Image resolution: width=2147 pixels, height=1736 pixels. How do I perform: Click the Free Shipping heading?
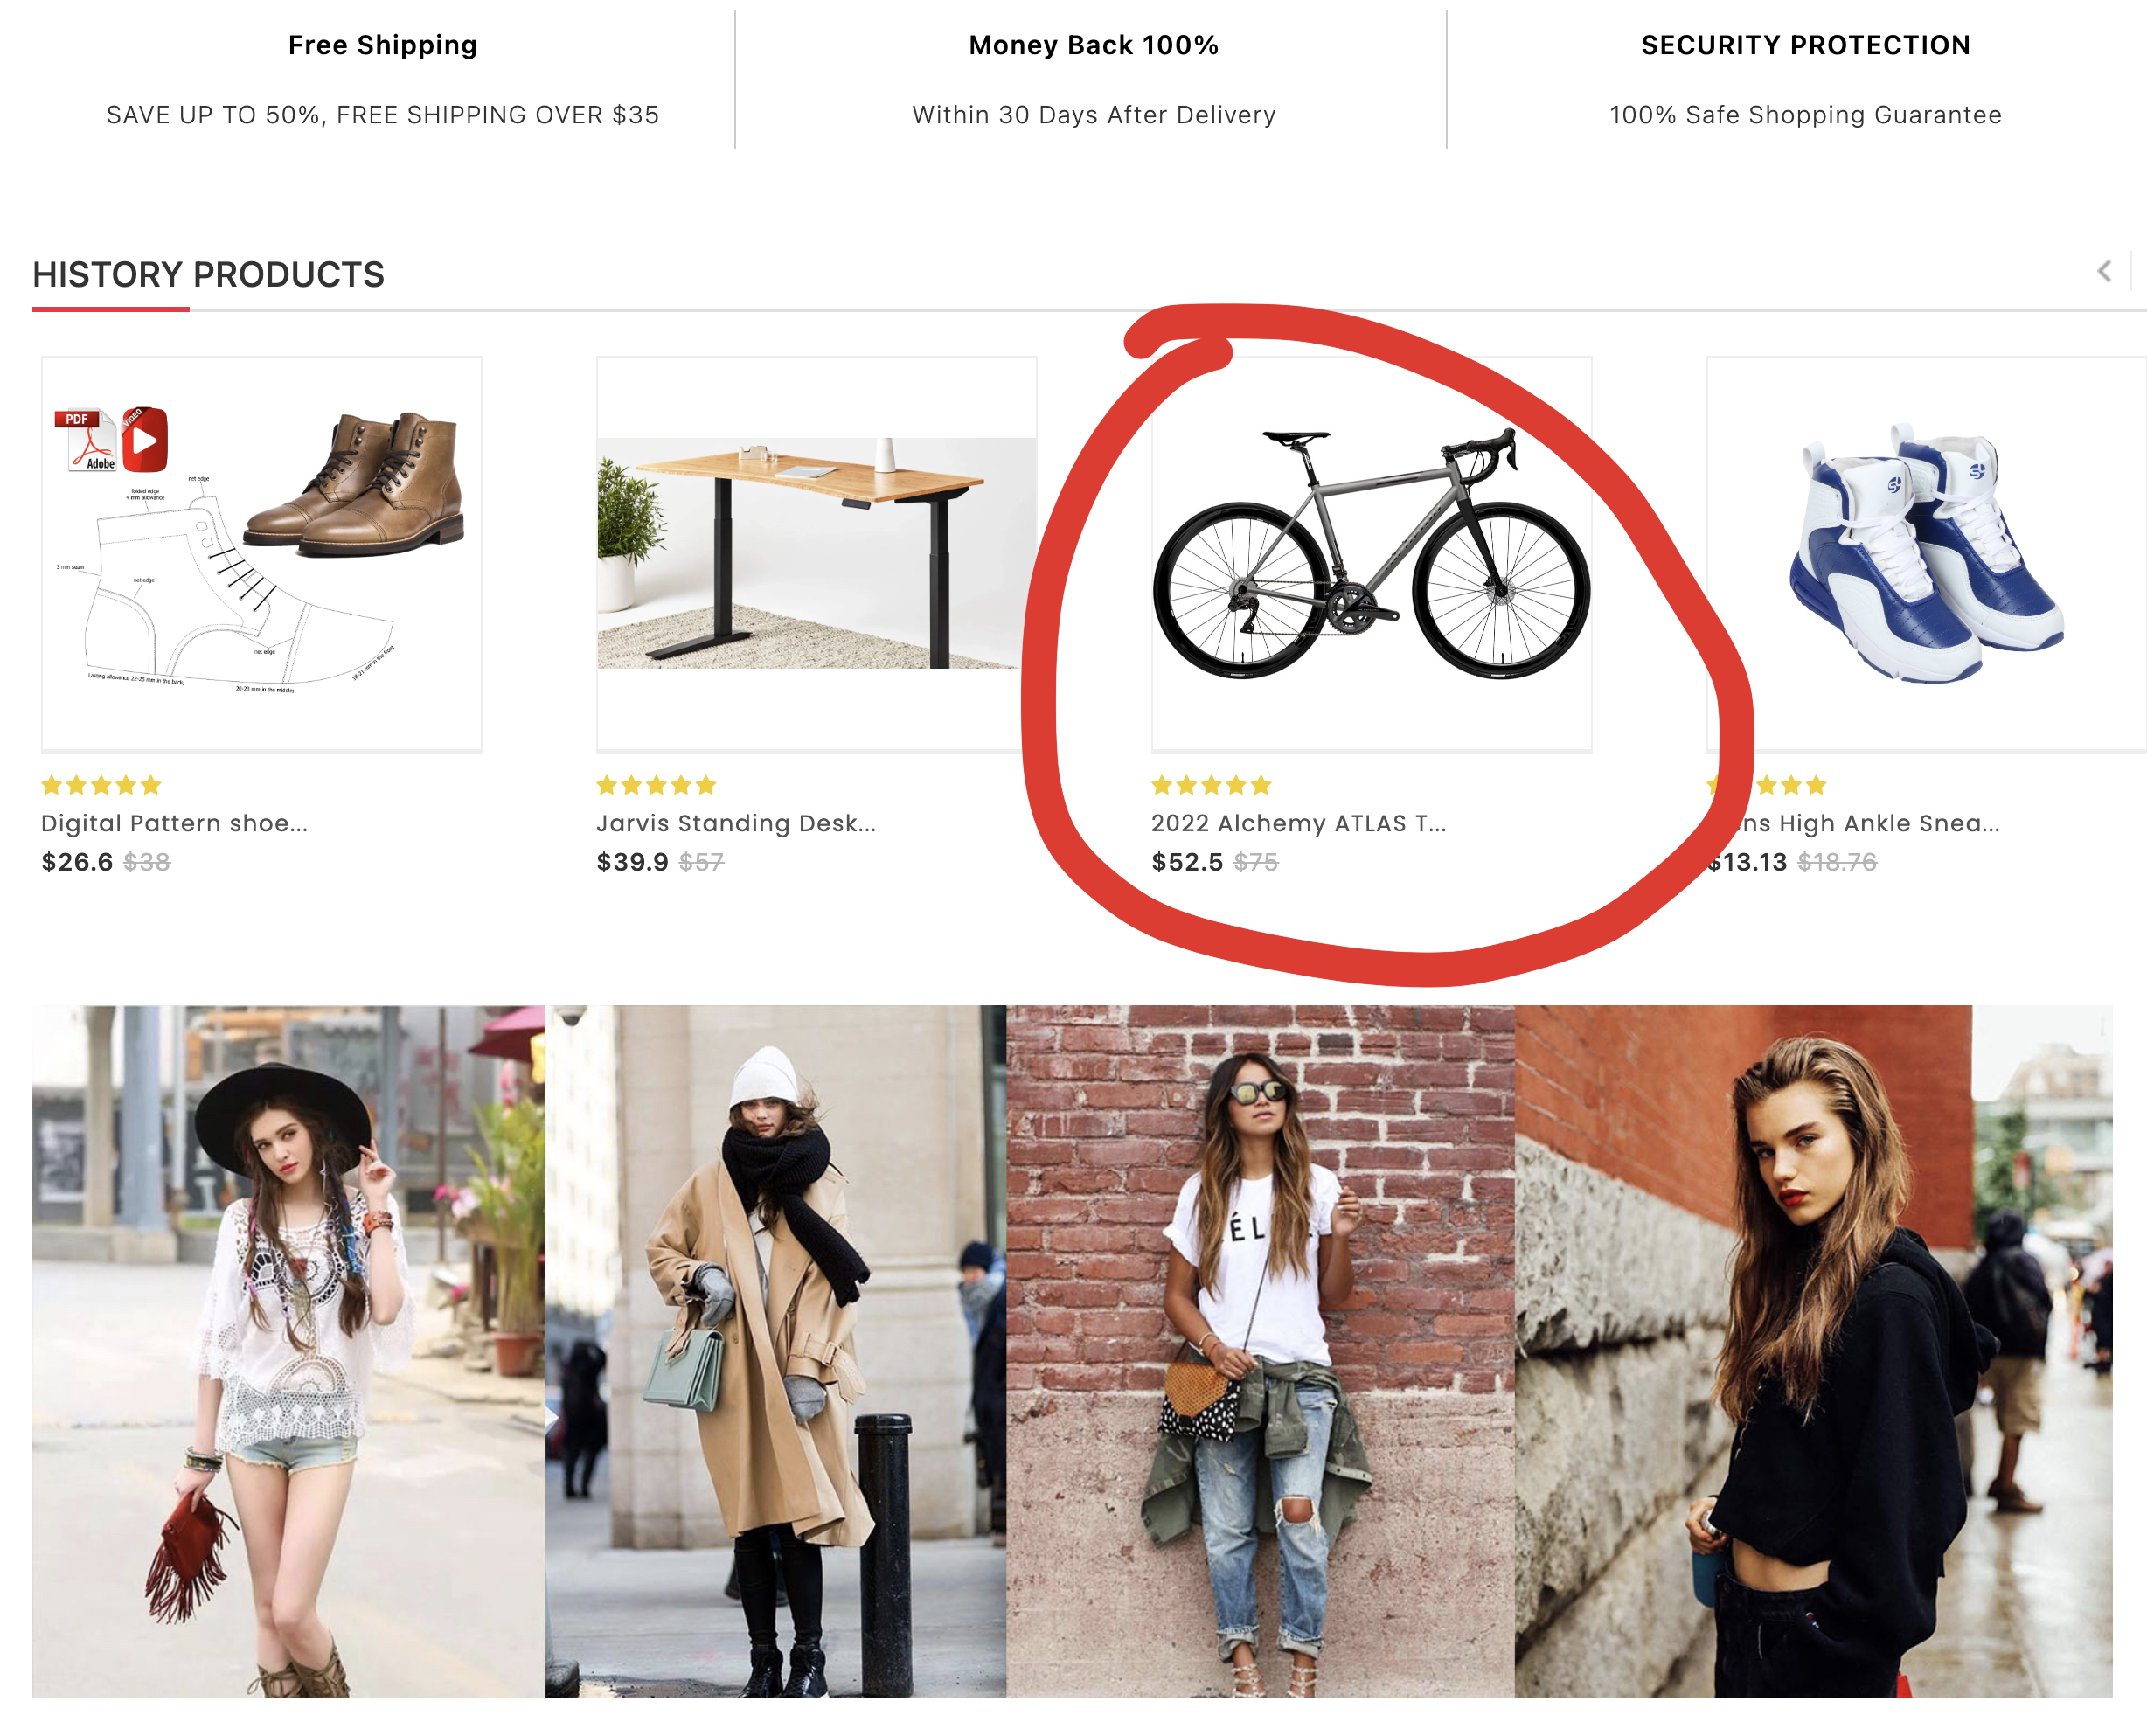(x=382, y=45)
